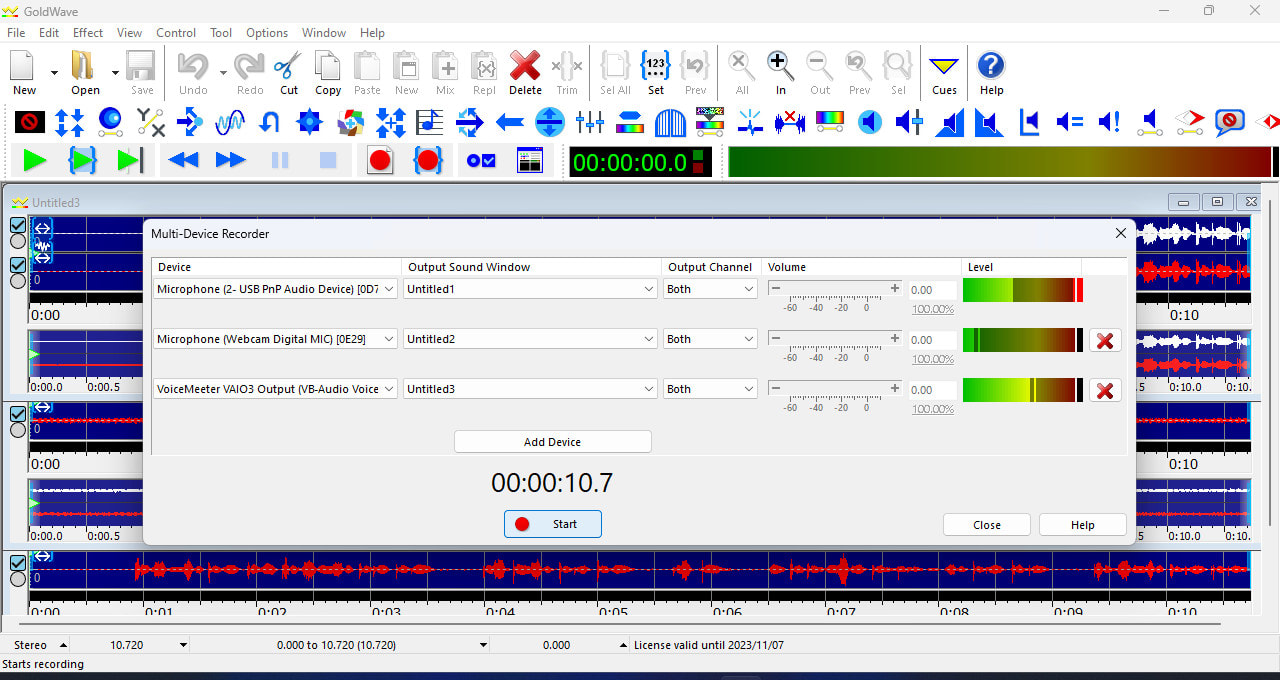Image resolution: width=1280 pixels, height=680 pixels.
Task: Remove the Webcam Digital MIC device row
Action: coord(1105,341)
